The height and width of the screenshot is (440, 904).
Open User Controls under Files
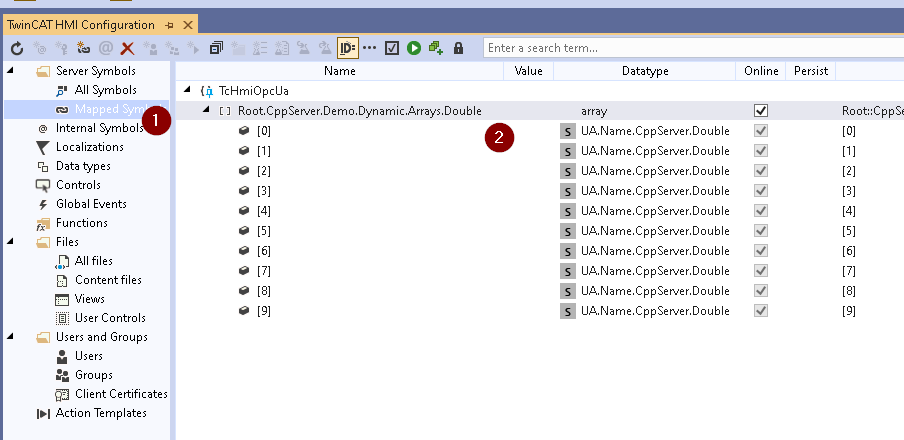point(110,318)
